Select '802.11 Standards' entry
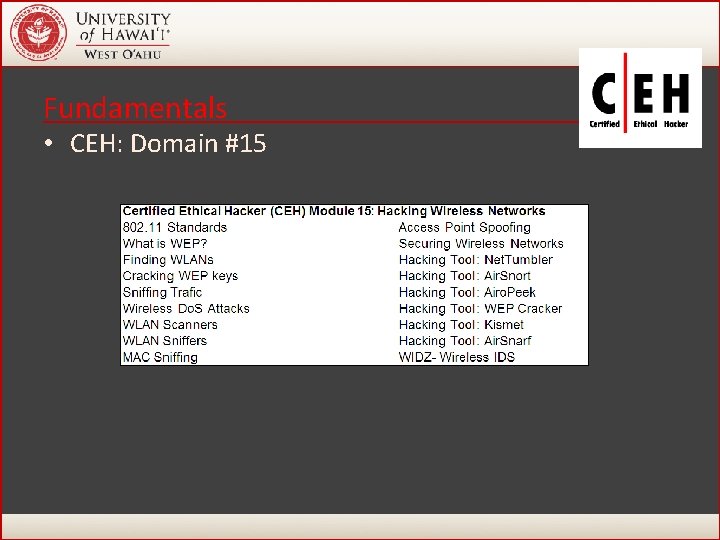The width and height of the screenshot is (720, 540). 174,227
